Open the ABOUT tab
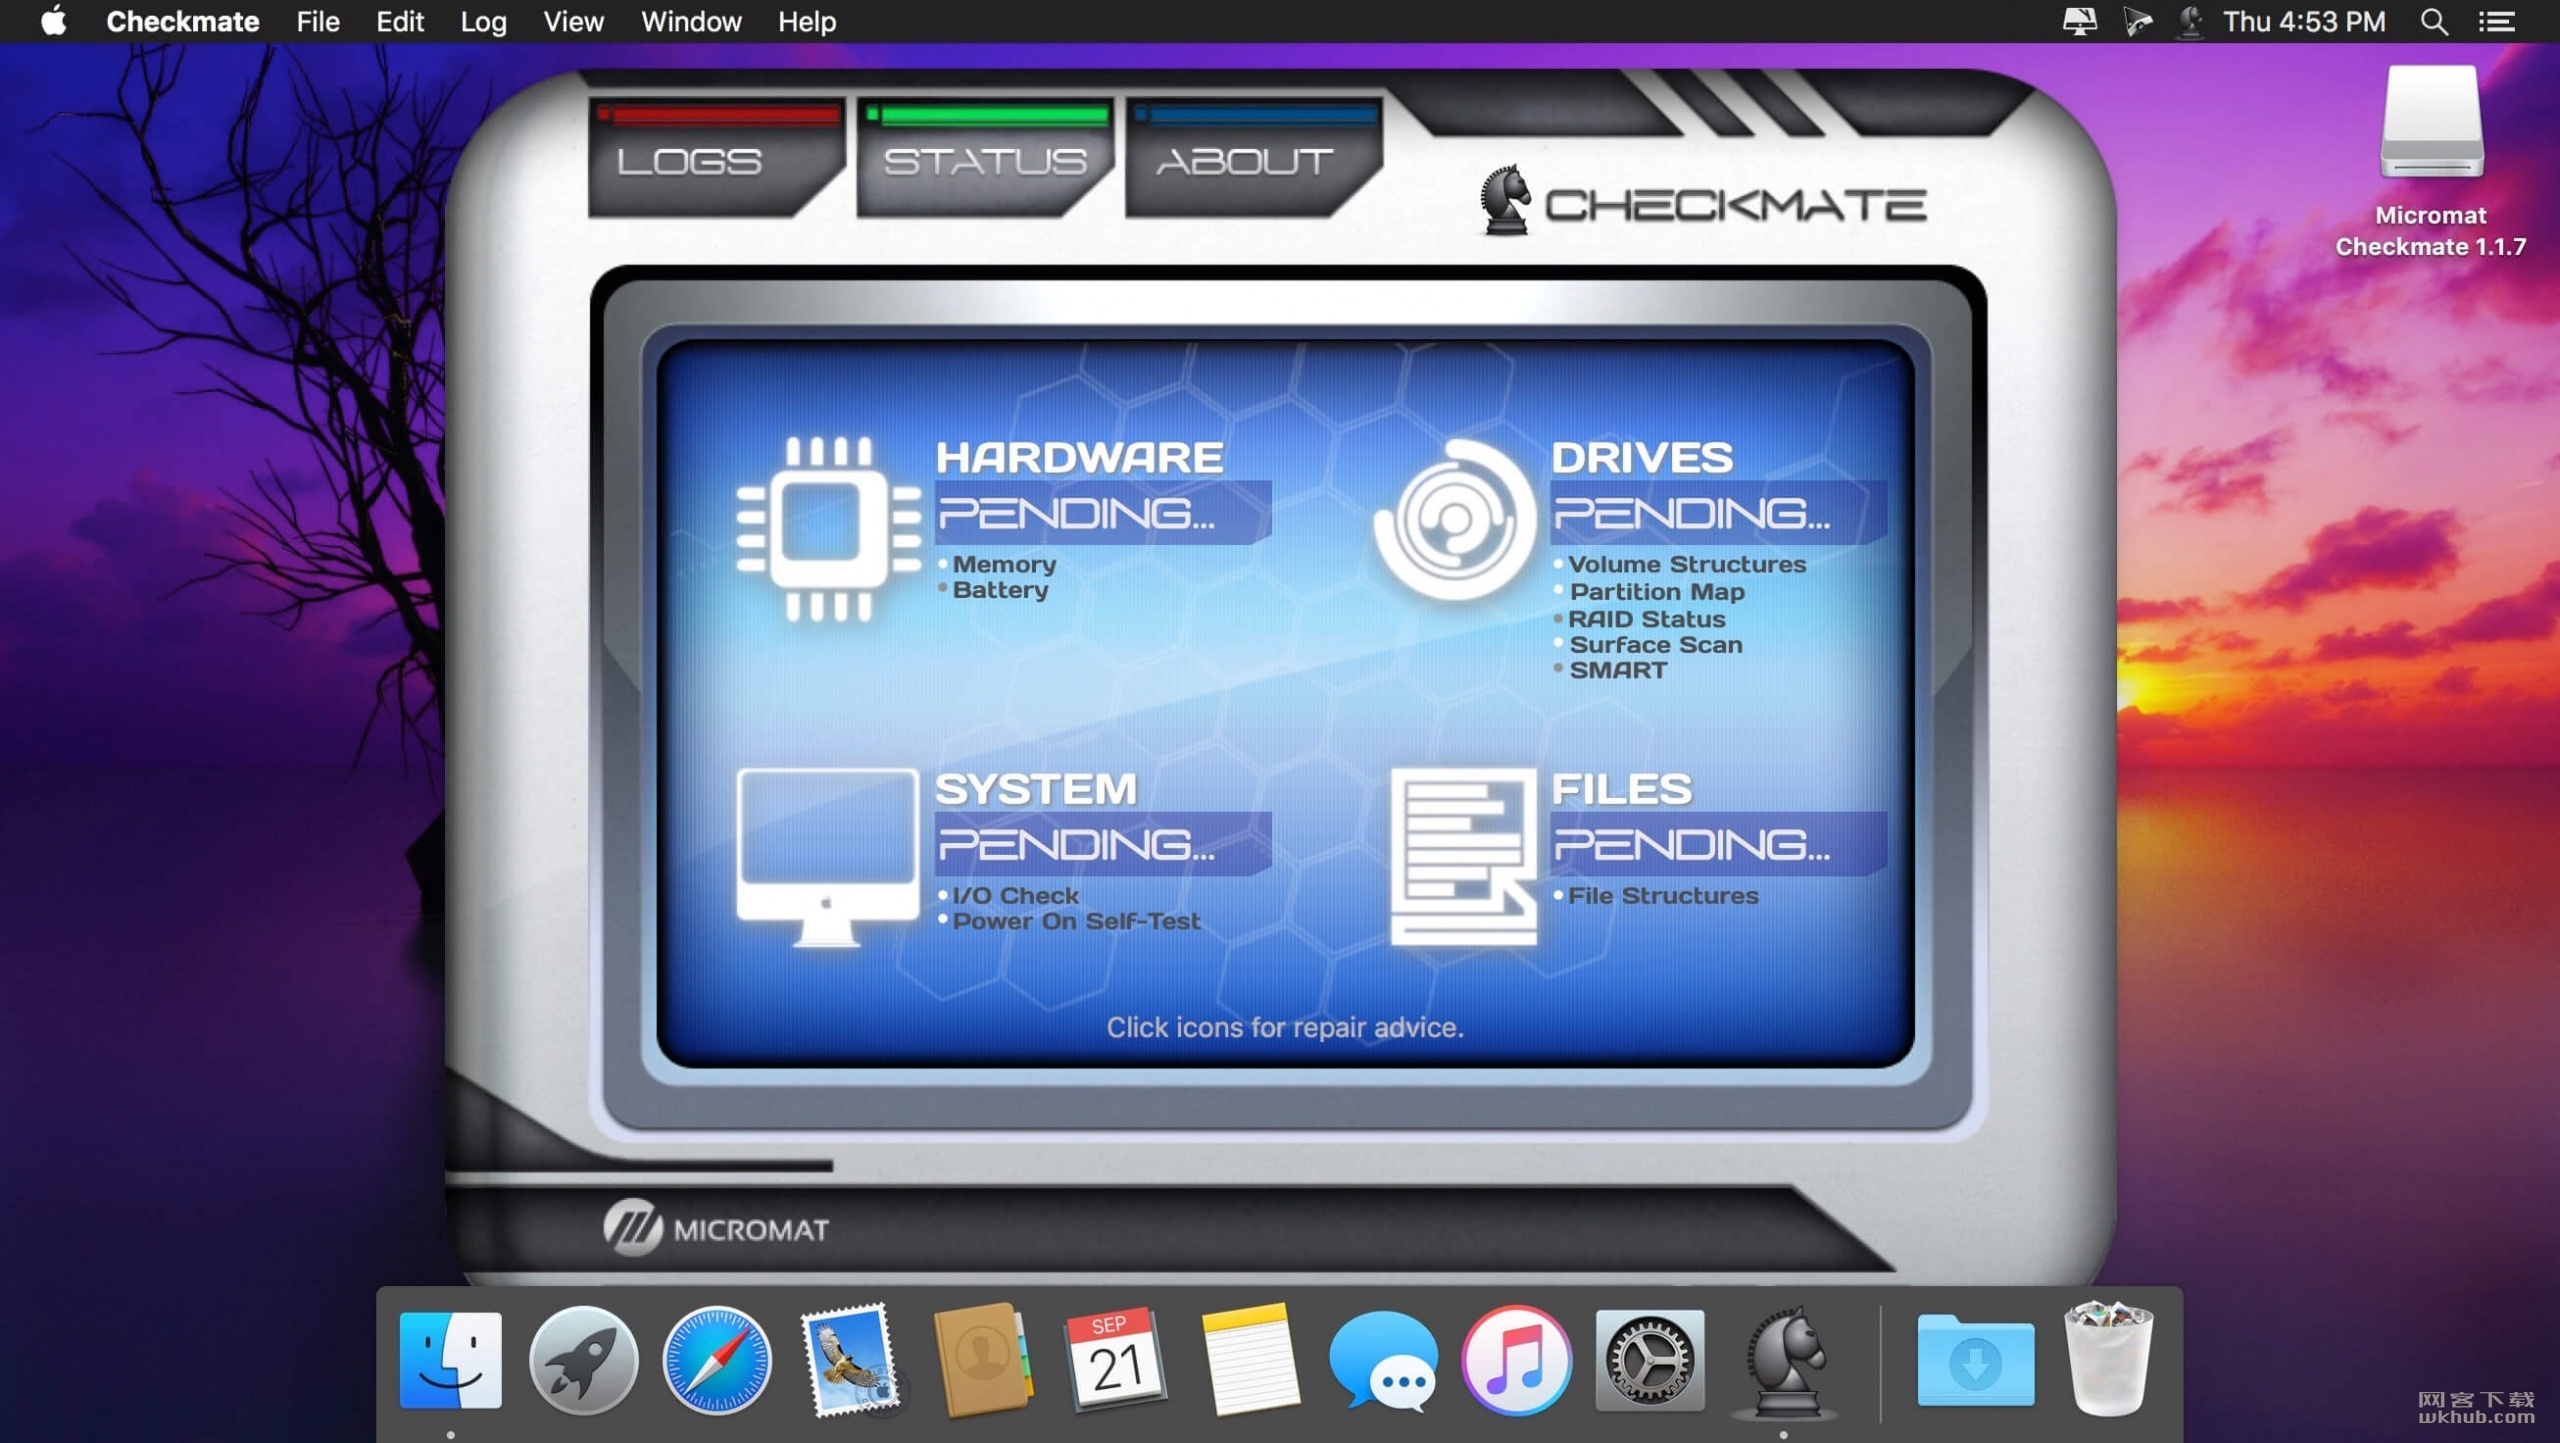Image resolution: width=2560 pixels, height=1443 pixels. click(x=1254, y=157)
